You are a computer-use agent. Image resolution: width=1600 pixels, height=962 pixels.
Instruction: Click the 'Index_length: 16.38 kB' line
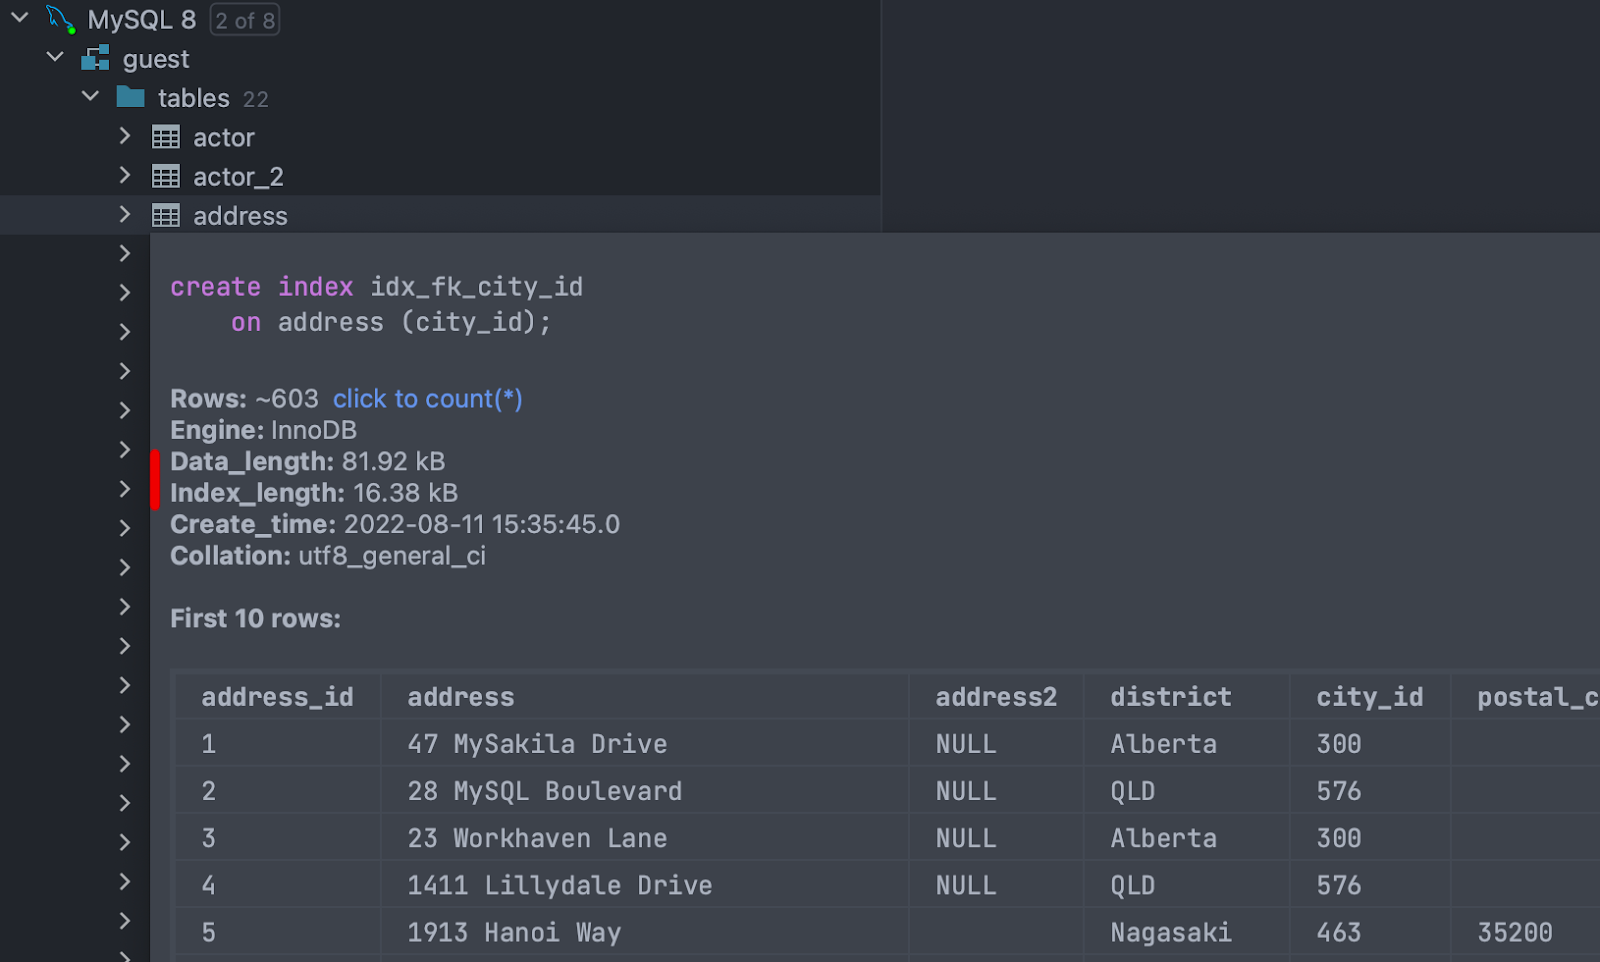(314, 493)
